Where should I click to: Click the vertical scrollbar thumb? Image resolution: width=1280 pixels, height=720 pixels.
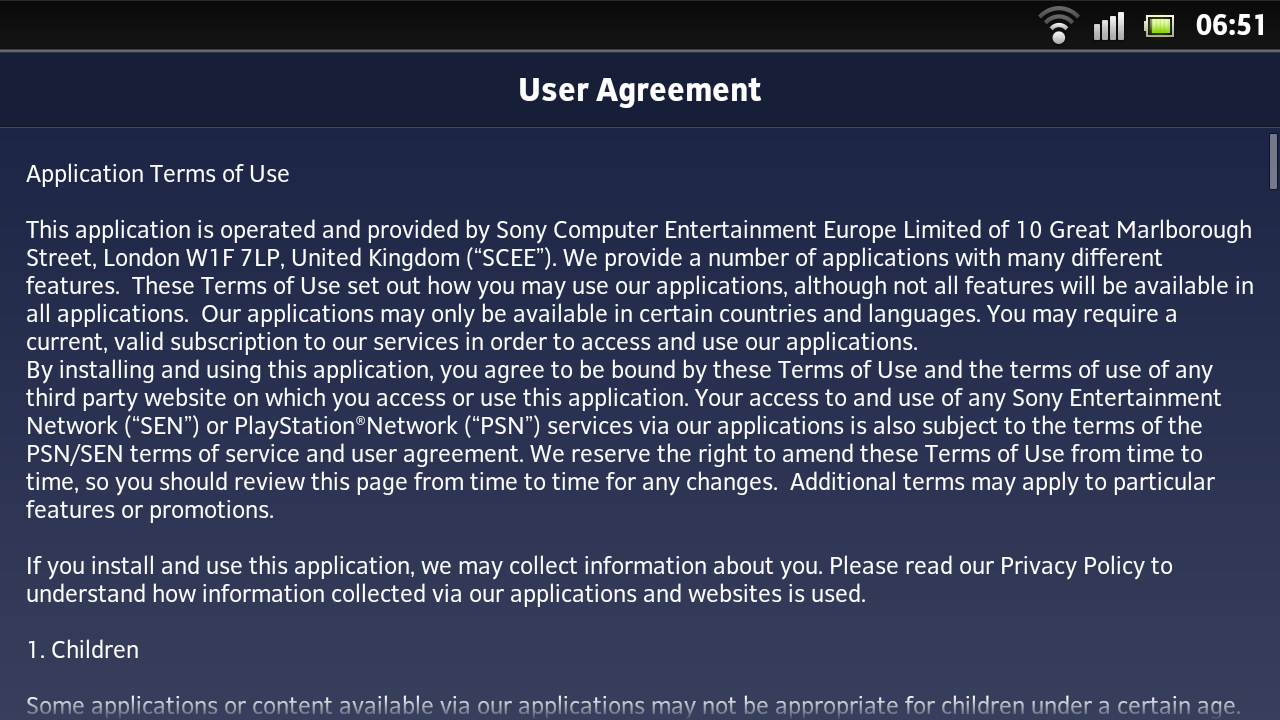(1273, 161)
